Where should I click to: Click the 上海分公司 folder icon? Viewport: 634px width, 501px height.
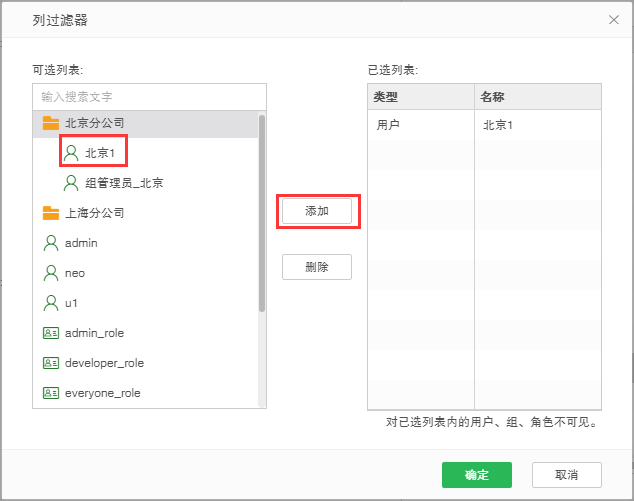50,213
